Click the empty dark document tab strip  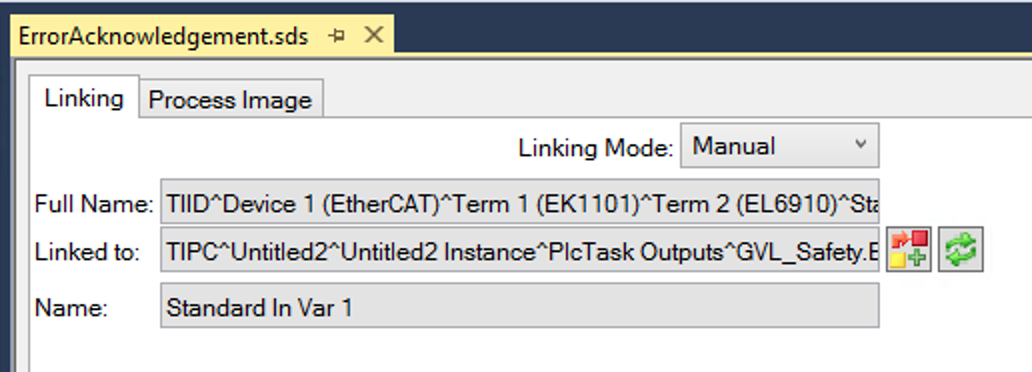coord(711,28)
